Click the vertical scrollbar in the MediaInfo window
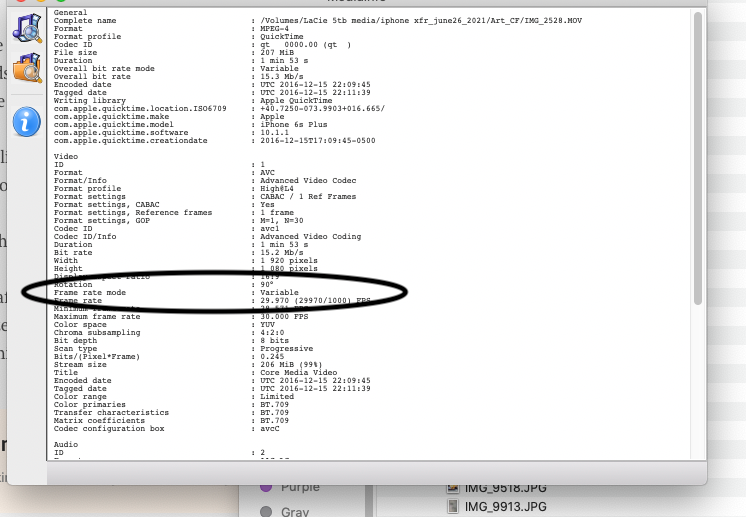This screenshot has height=517, width=746. (x=697, y=158)
